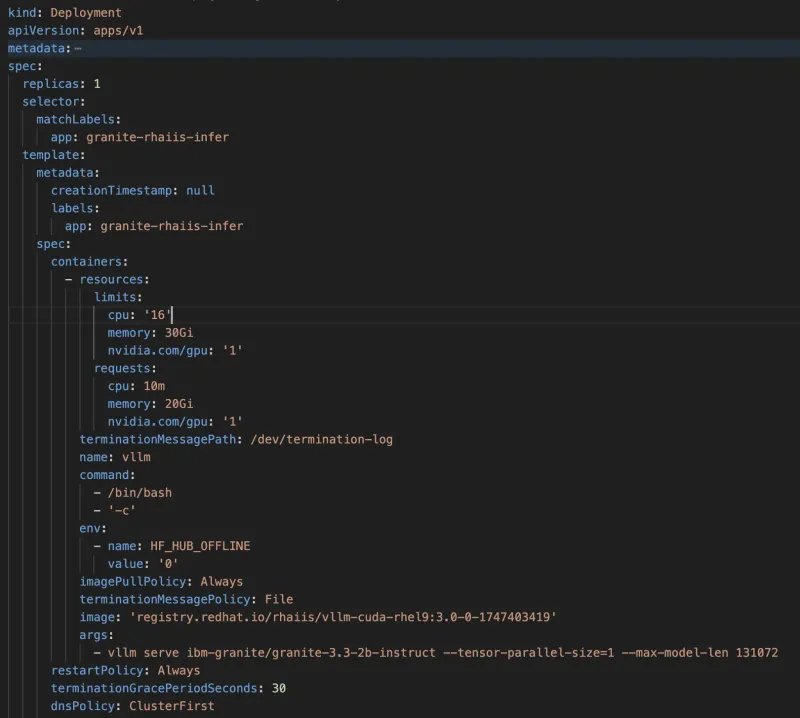The image size is (800, 718).
Task: Click the null creationTimestamp value
Action: coord(200,190)
